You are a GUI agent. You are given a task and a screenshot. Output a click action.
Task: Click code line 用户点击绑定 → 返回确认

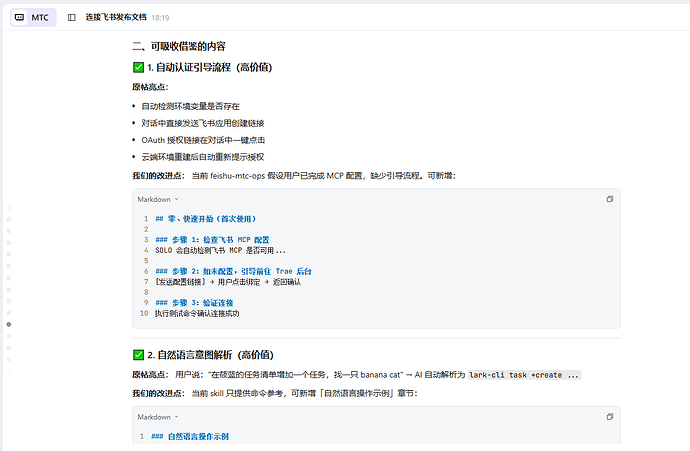tap(228, 282)
